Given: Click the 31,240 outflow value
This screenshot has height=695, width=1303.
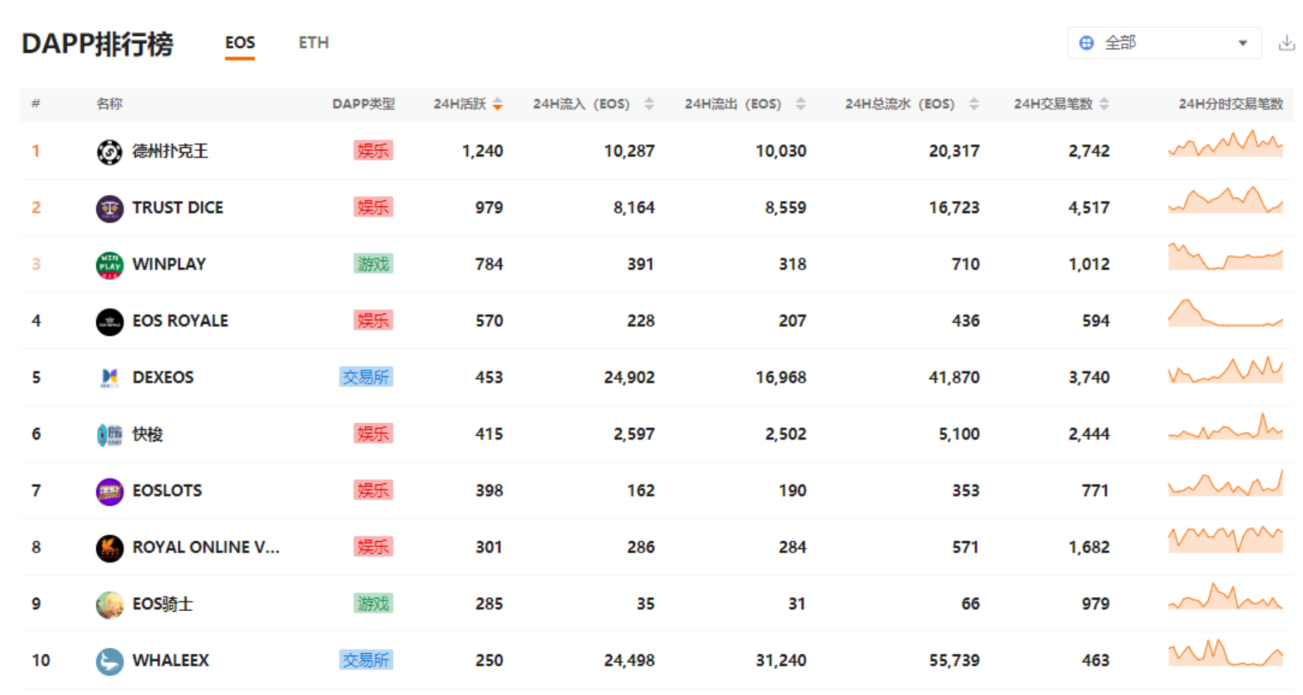Looking at the screenshot, I should [780, 661].
